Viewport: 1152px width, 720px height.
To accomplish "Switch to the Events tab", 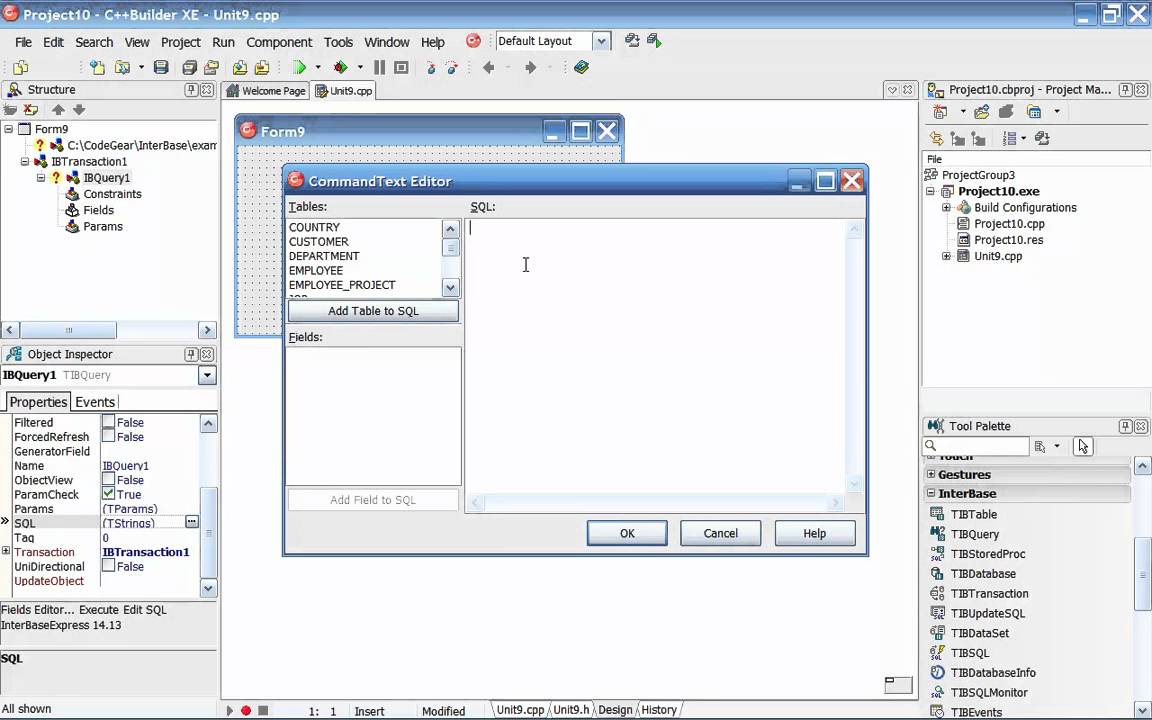I will pyautogui.click(x=95, y=402).
